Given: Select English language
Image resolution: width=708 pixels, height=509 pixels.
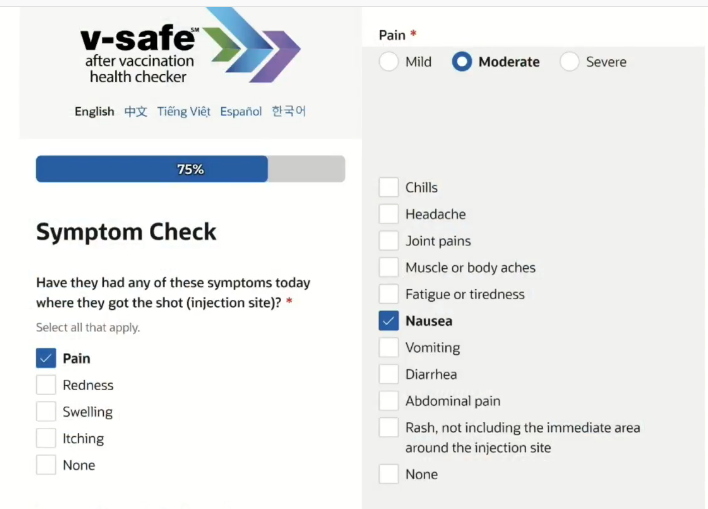Looking at the screenshot, I should (x=94, y=111).
